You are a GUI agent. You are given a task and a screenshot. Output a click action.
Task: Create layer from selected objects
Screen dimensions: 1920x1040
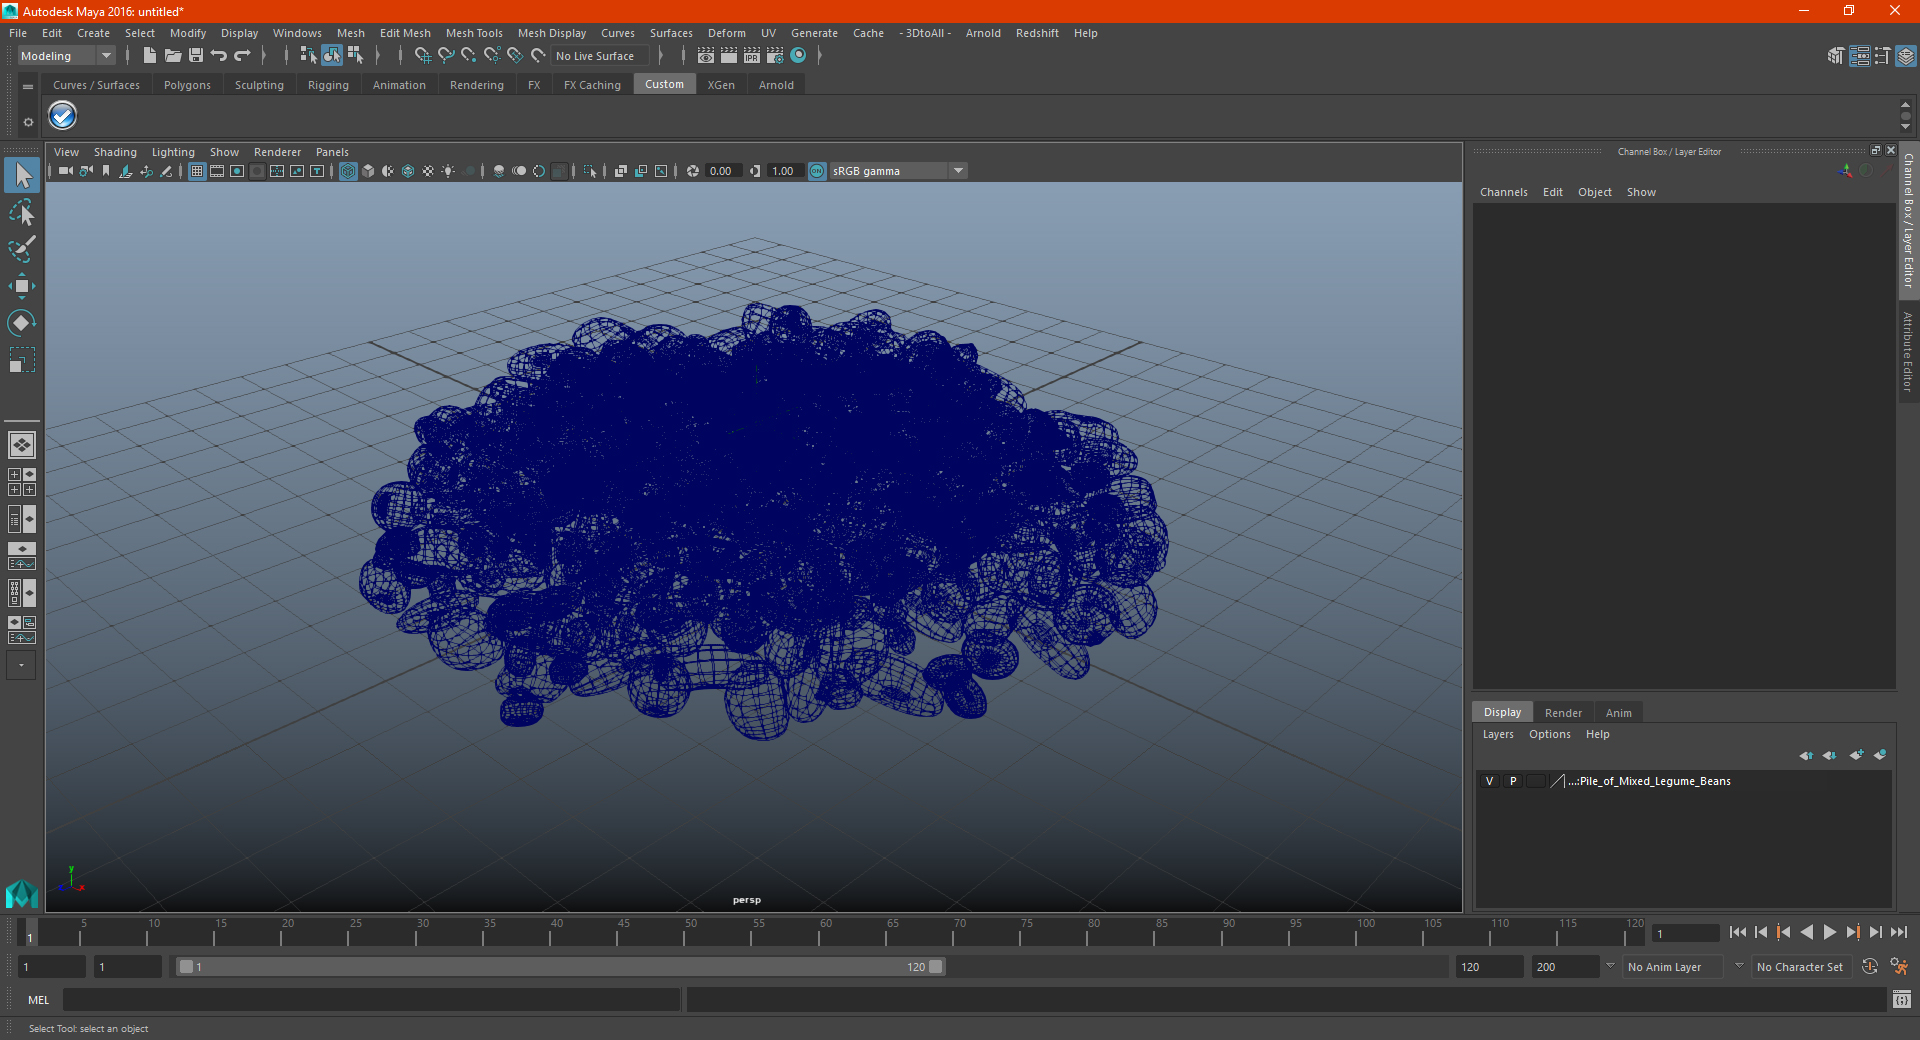tap(1880, 755)
